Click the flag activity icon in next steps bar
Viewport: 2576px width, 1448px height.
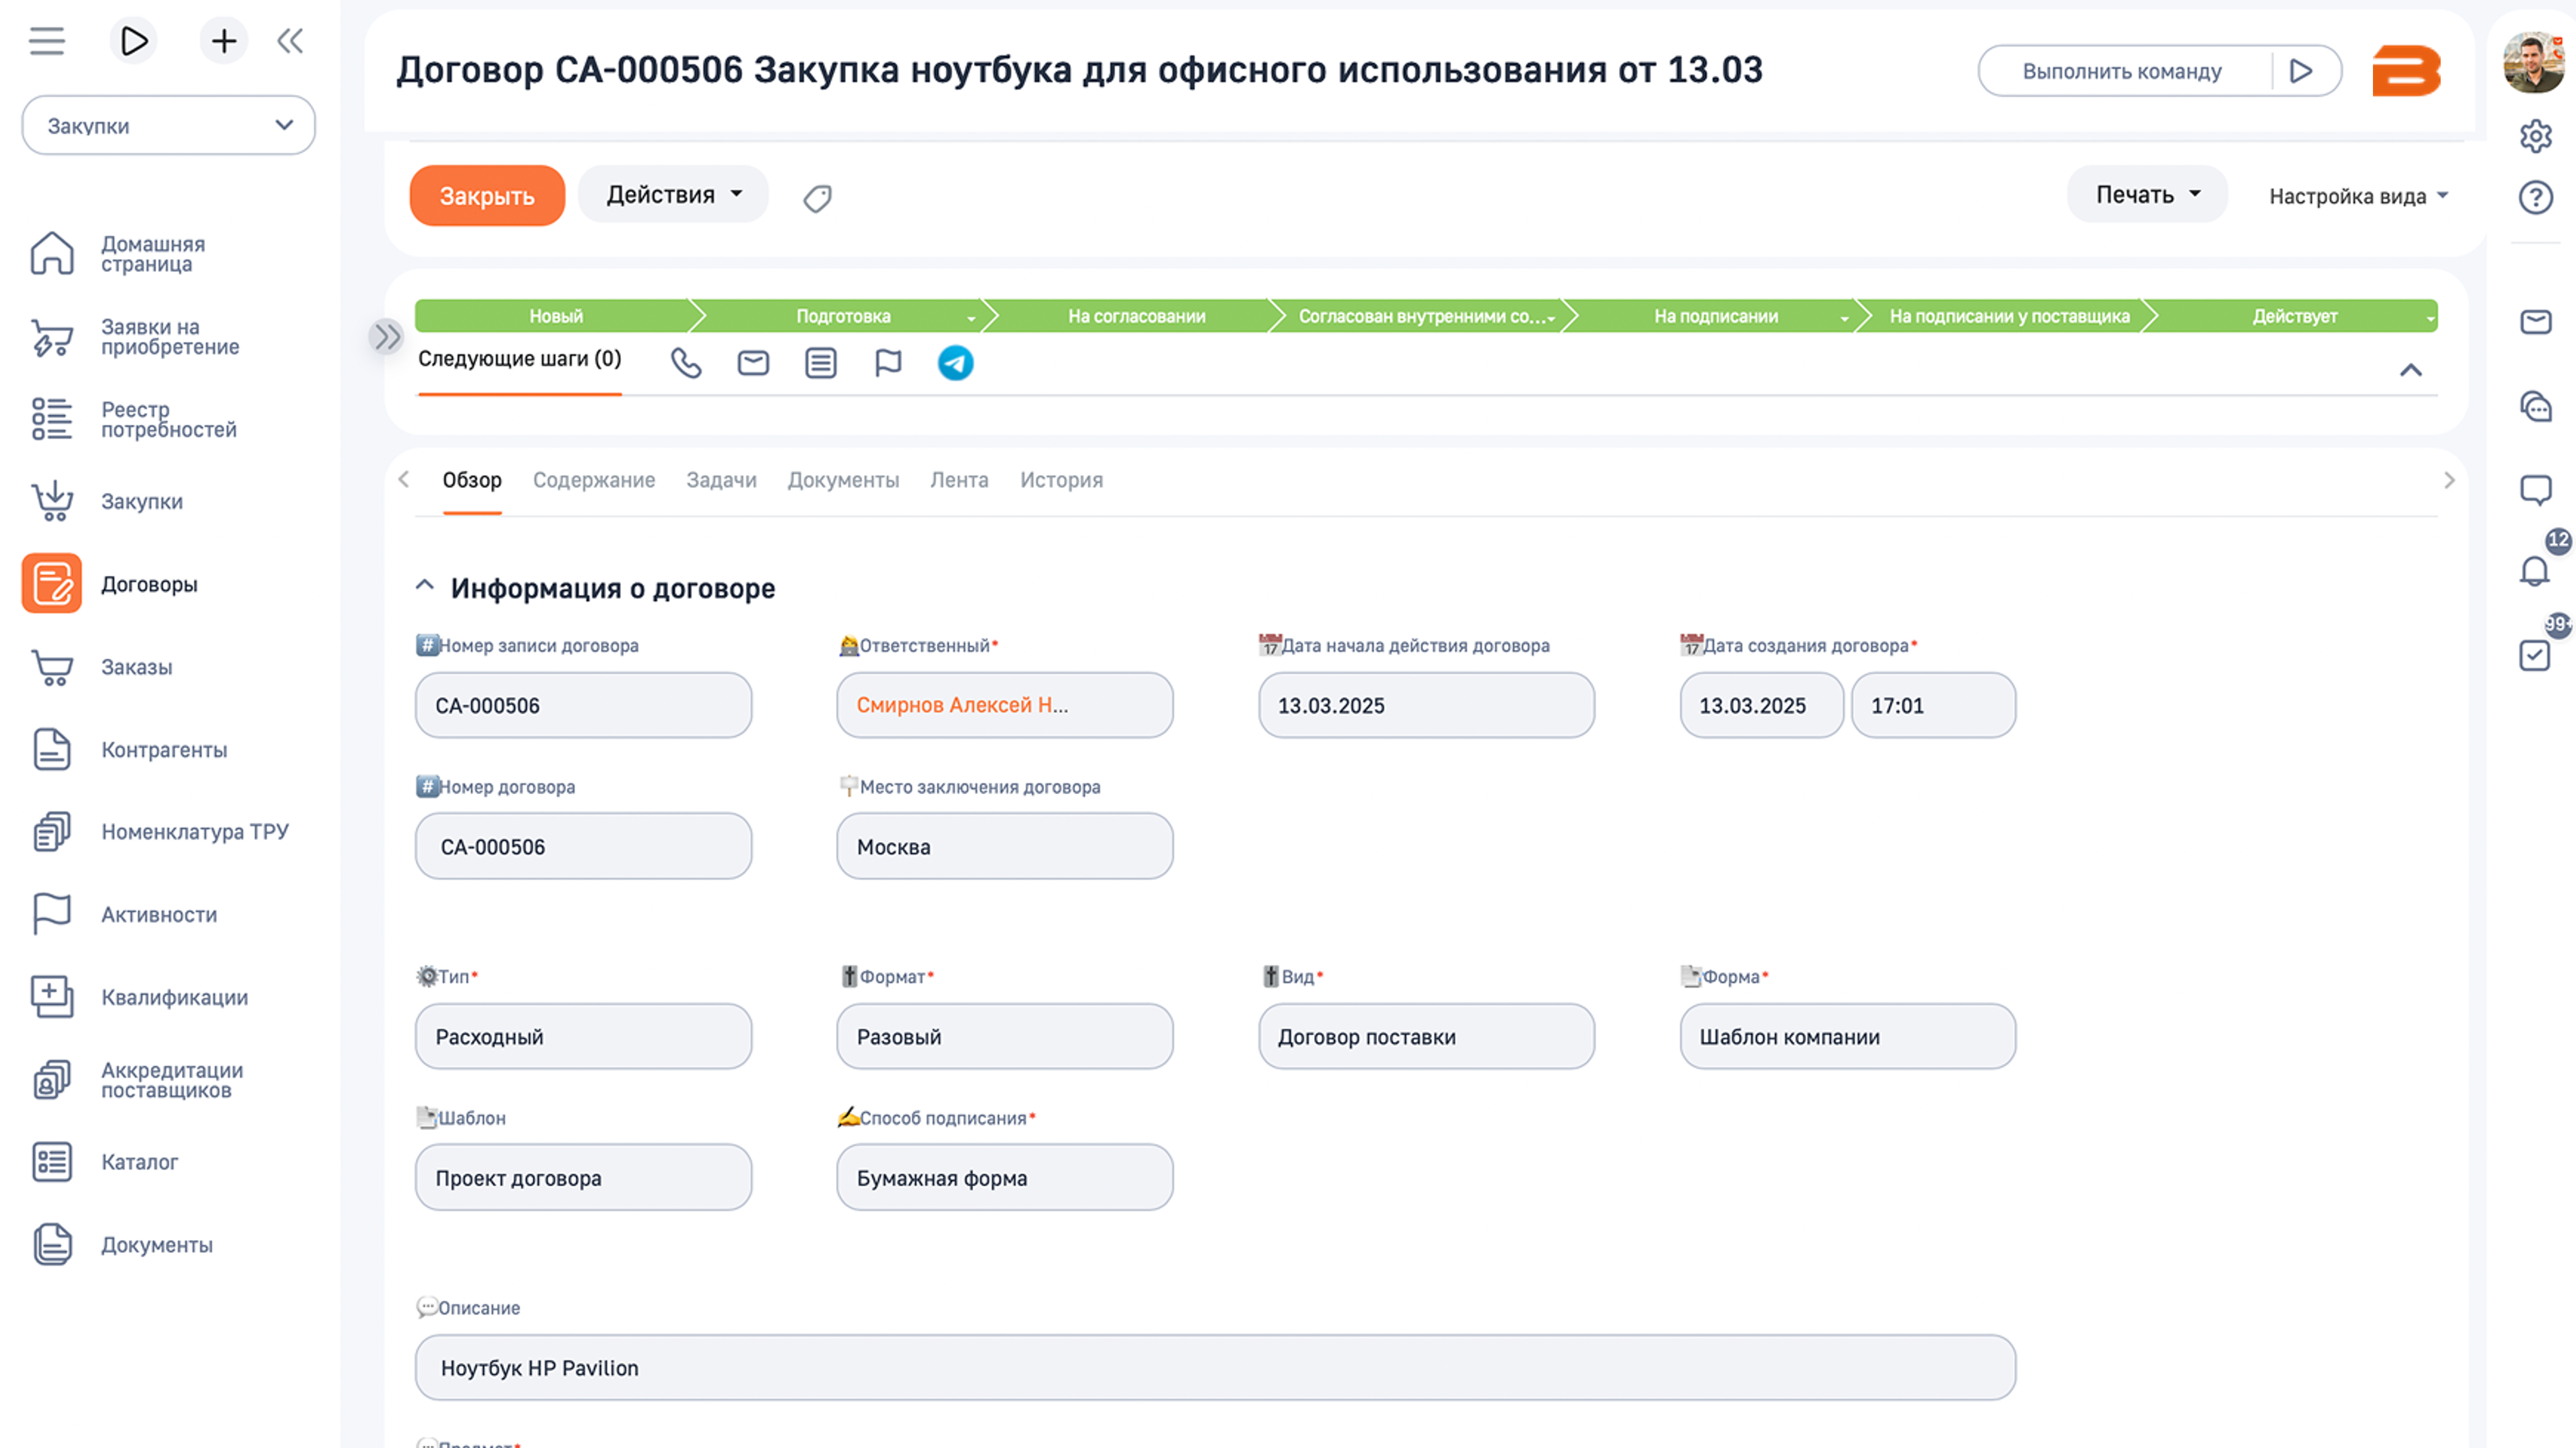click(x=888, y=363)
